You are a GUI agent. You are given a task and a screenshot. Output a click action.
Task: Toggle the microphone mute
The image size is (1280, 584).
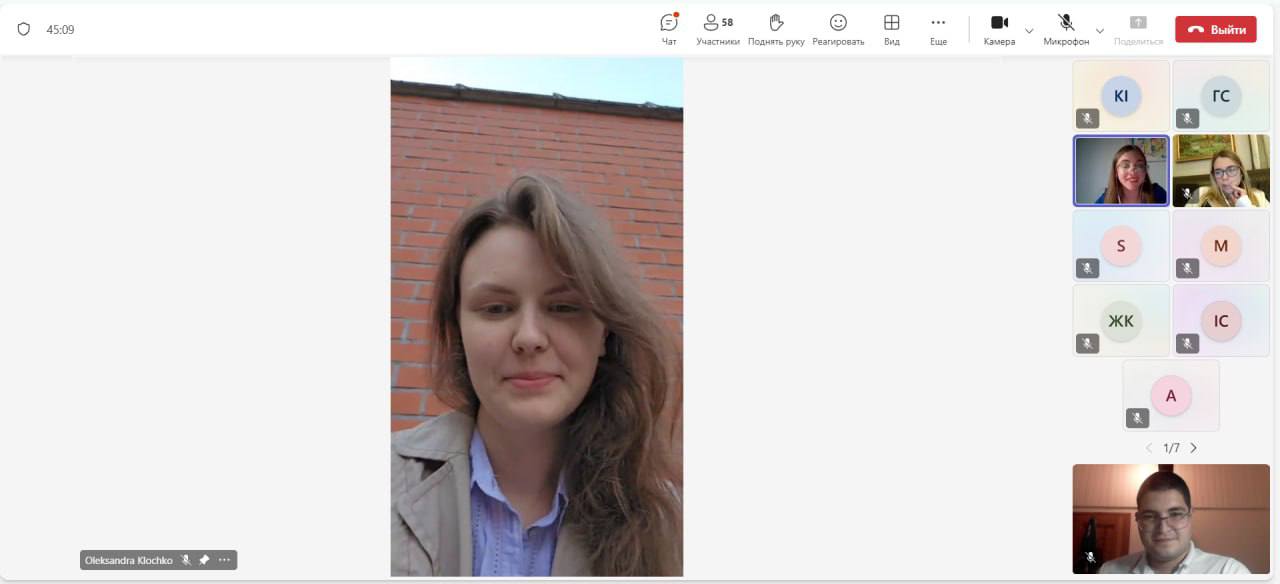pyautogui.click(x=1066, y=29)
